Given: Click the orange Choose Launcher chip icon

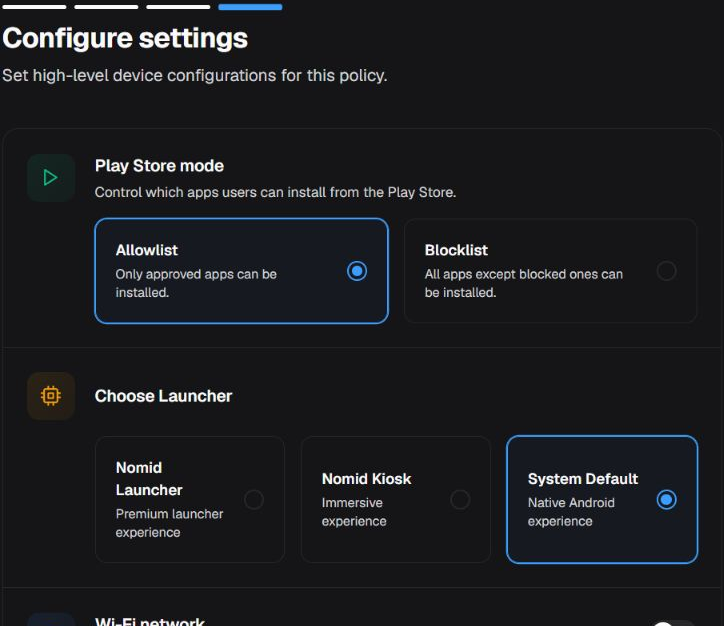Looking at the screenshot, I should tap(51, 396).
